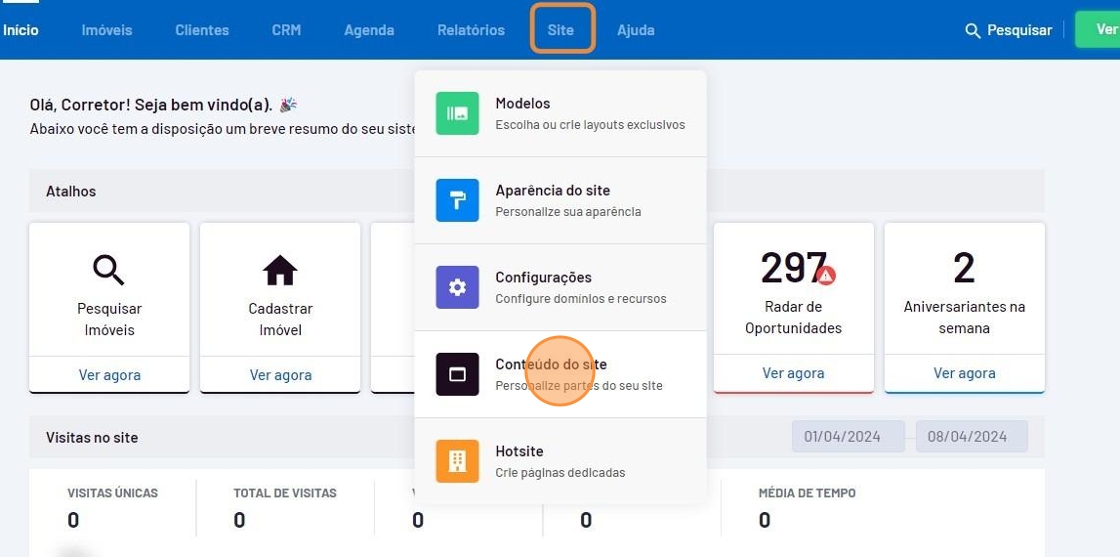The image size is (1120, 557).
Task: Open the Relatórios menu
Action: [x=471, y=30]
